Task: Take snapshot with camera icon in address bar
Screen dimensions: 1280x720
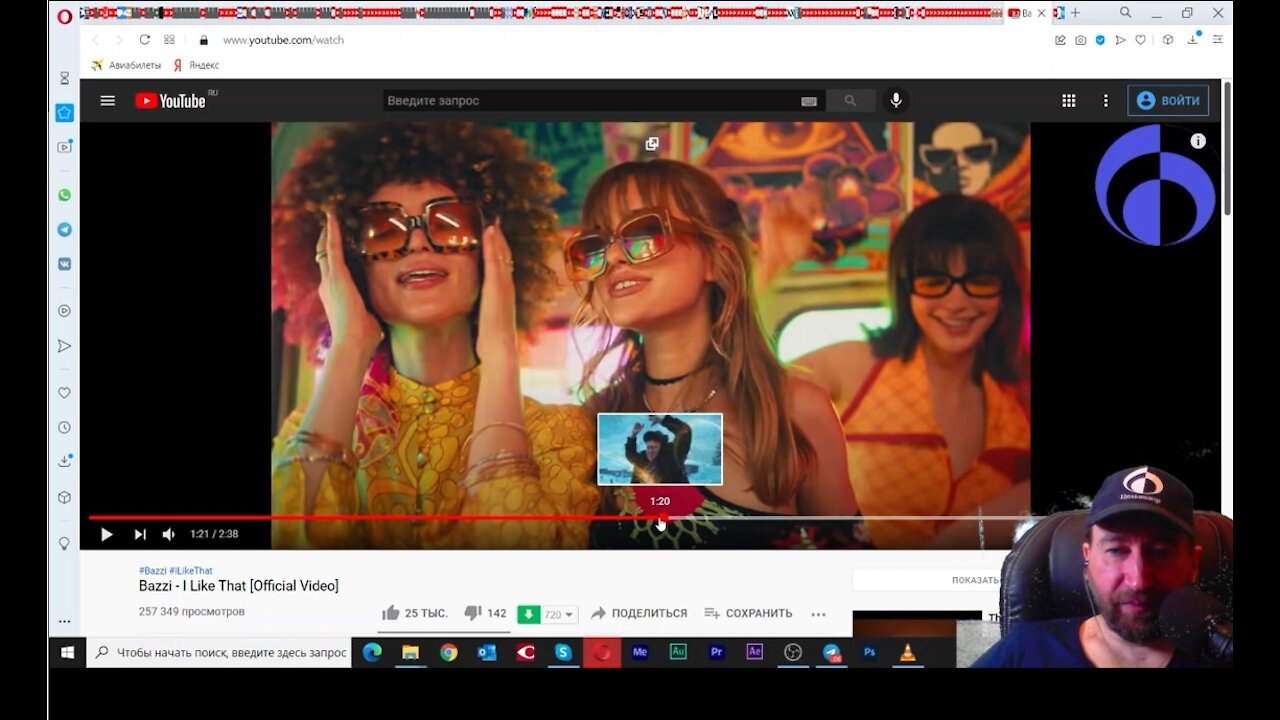Action: [1080, 40]
